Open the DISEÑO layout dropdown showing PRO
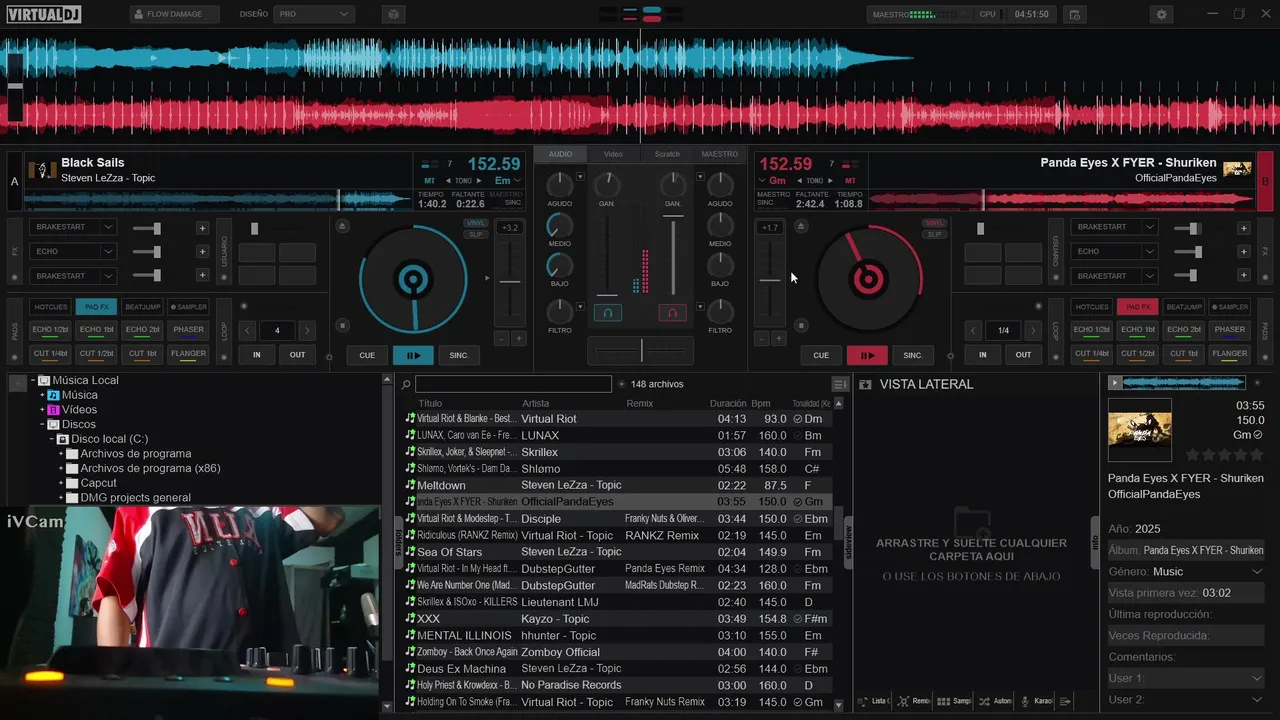 314,14
